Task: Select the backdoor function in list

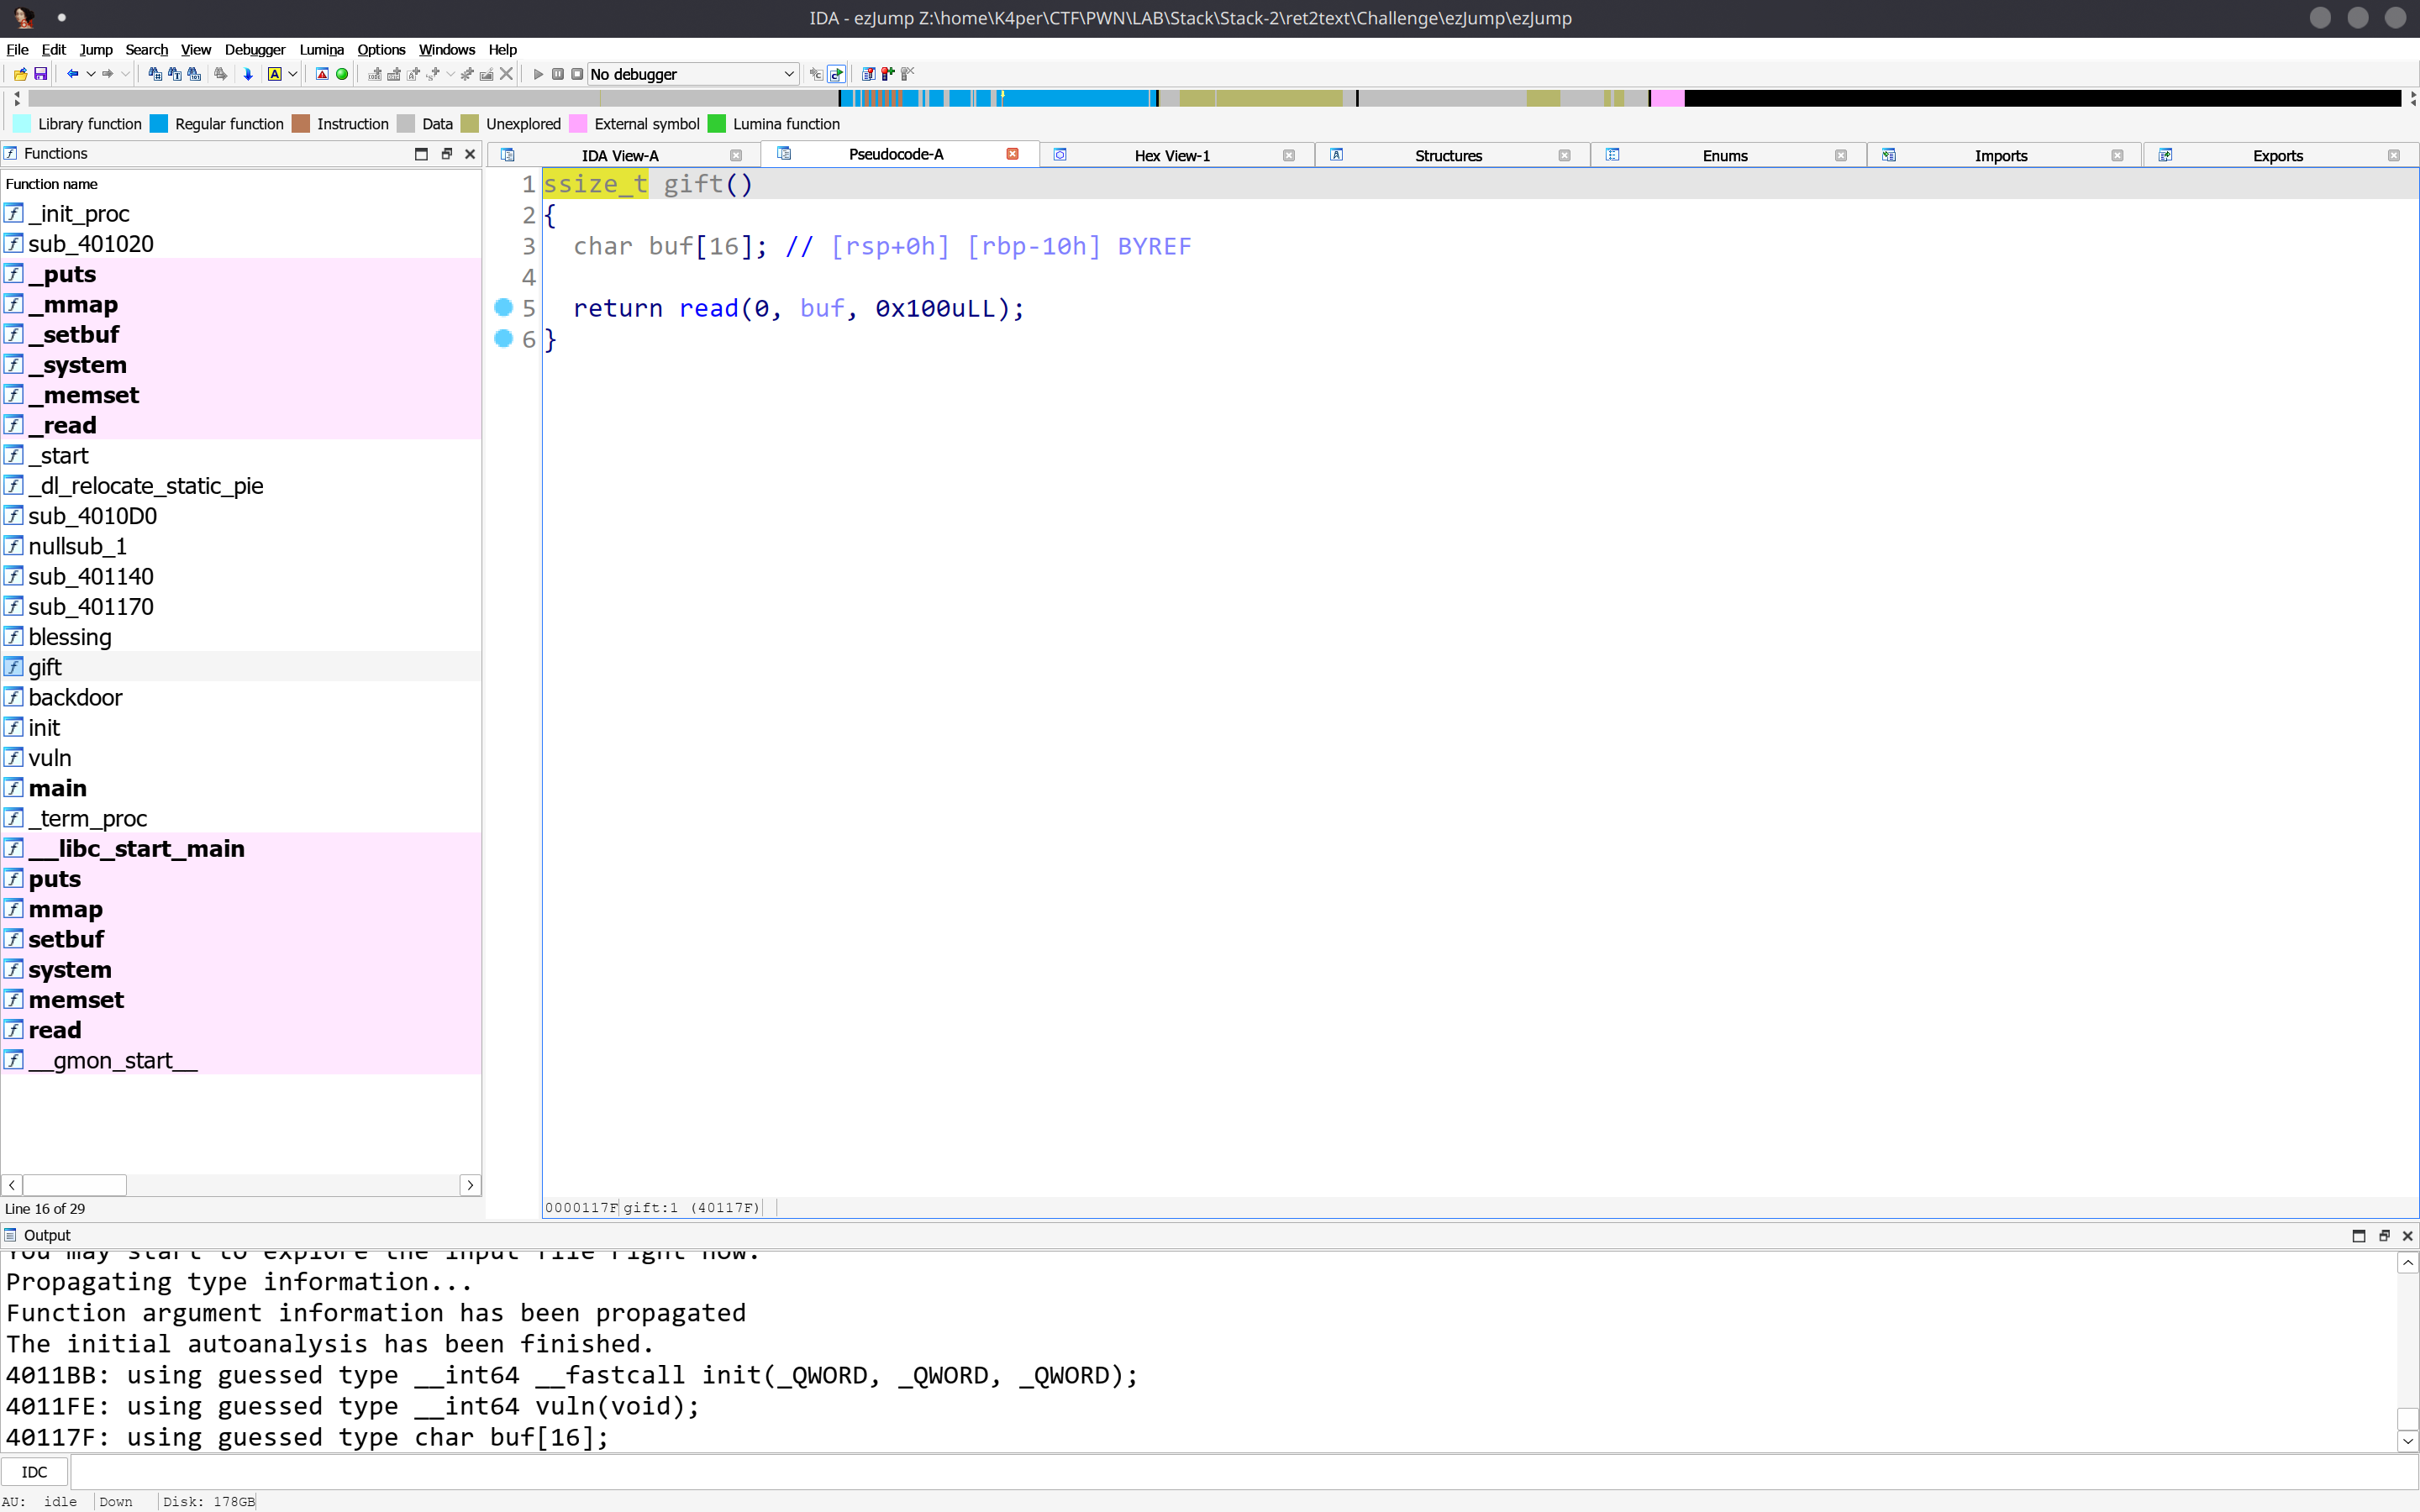Action: pos(75,697)
